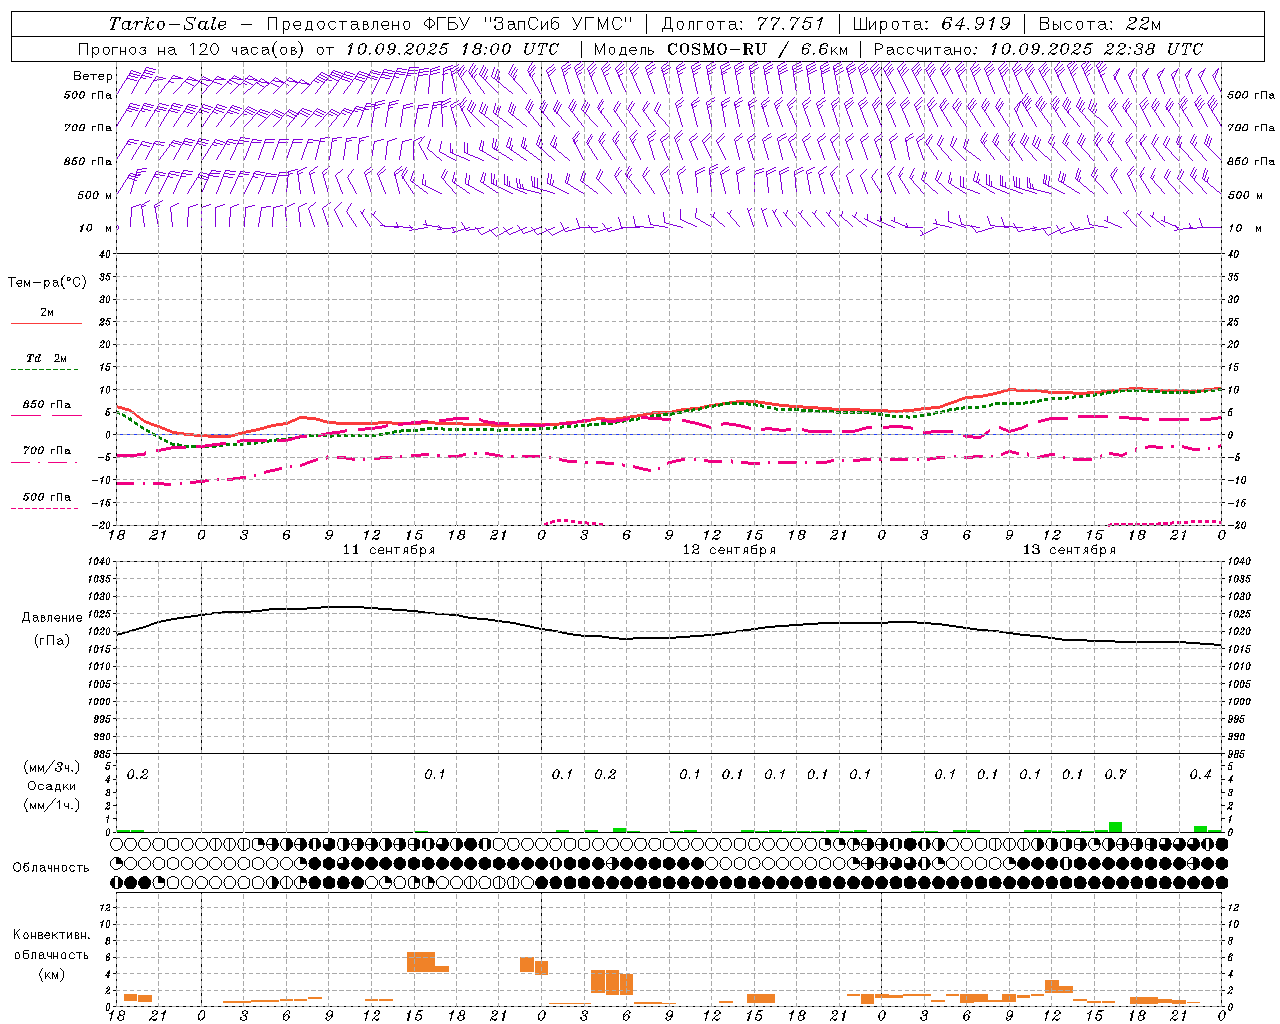Select the date label 12 сентября
The image size is (1280, 1024).
click(x=729, y=550)
